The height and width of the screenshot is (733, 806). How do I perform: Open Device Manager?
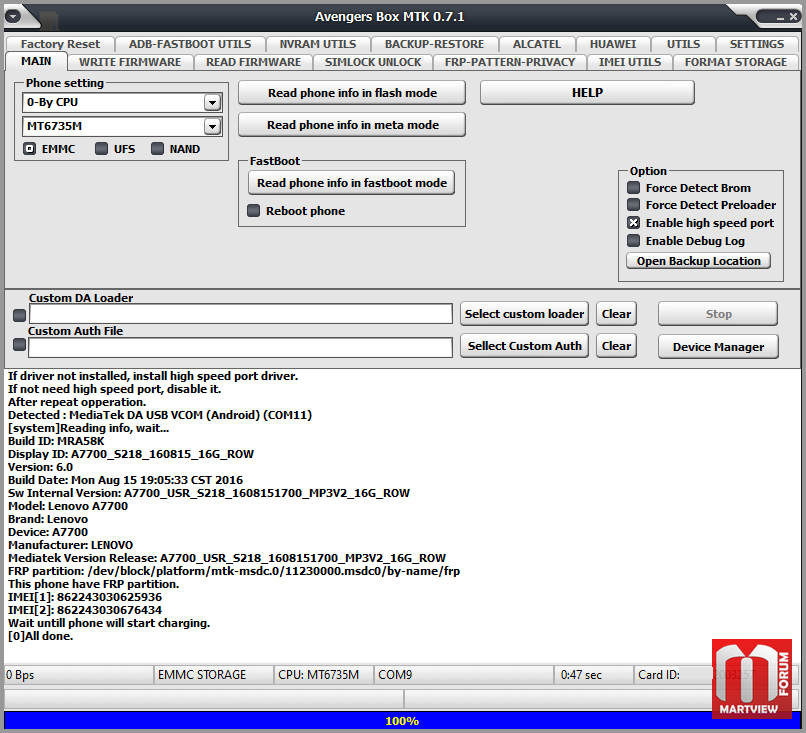[718, 347]
